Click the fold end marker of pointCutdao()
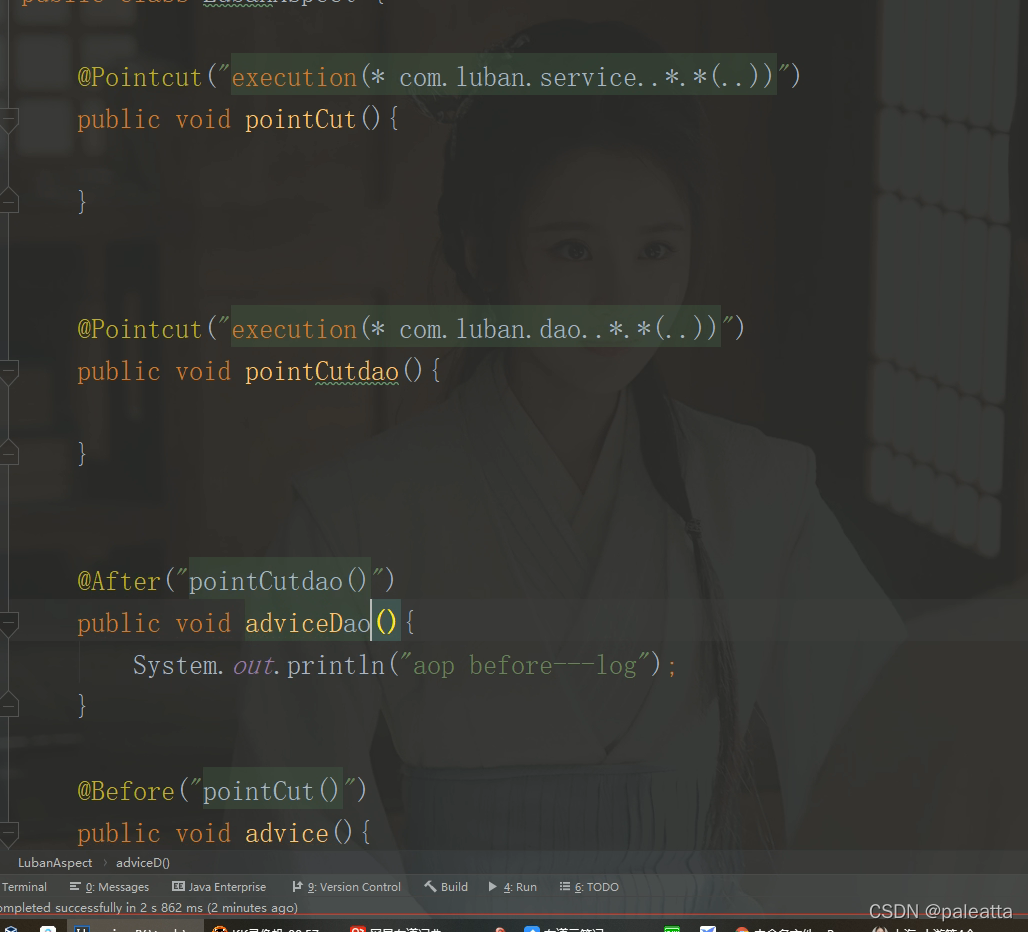 (x=9, y=452)
